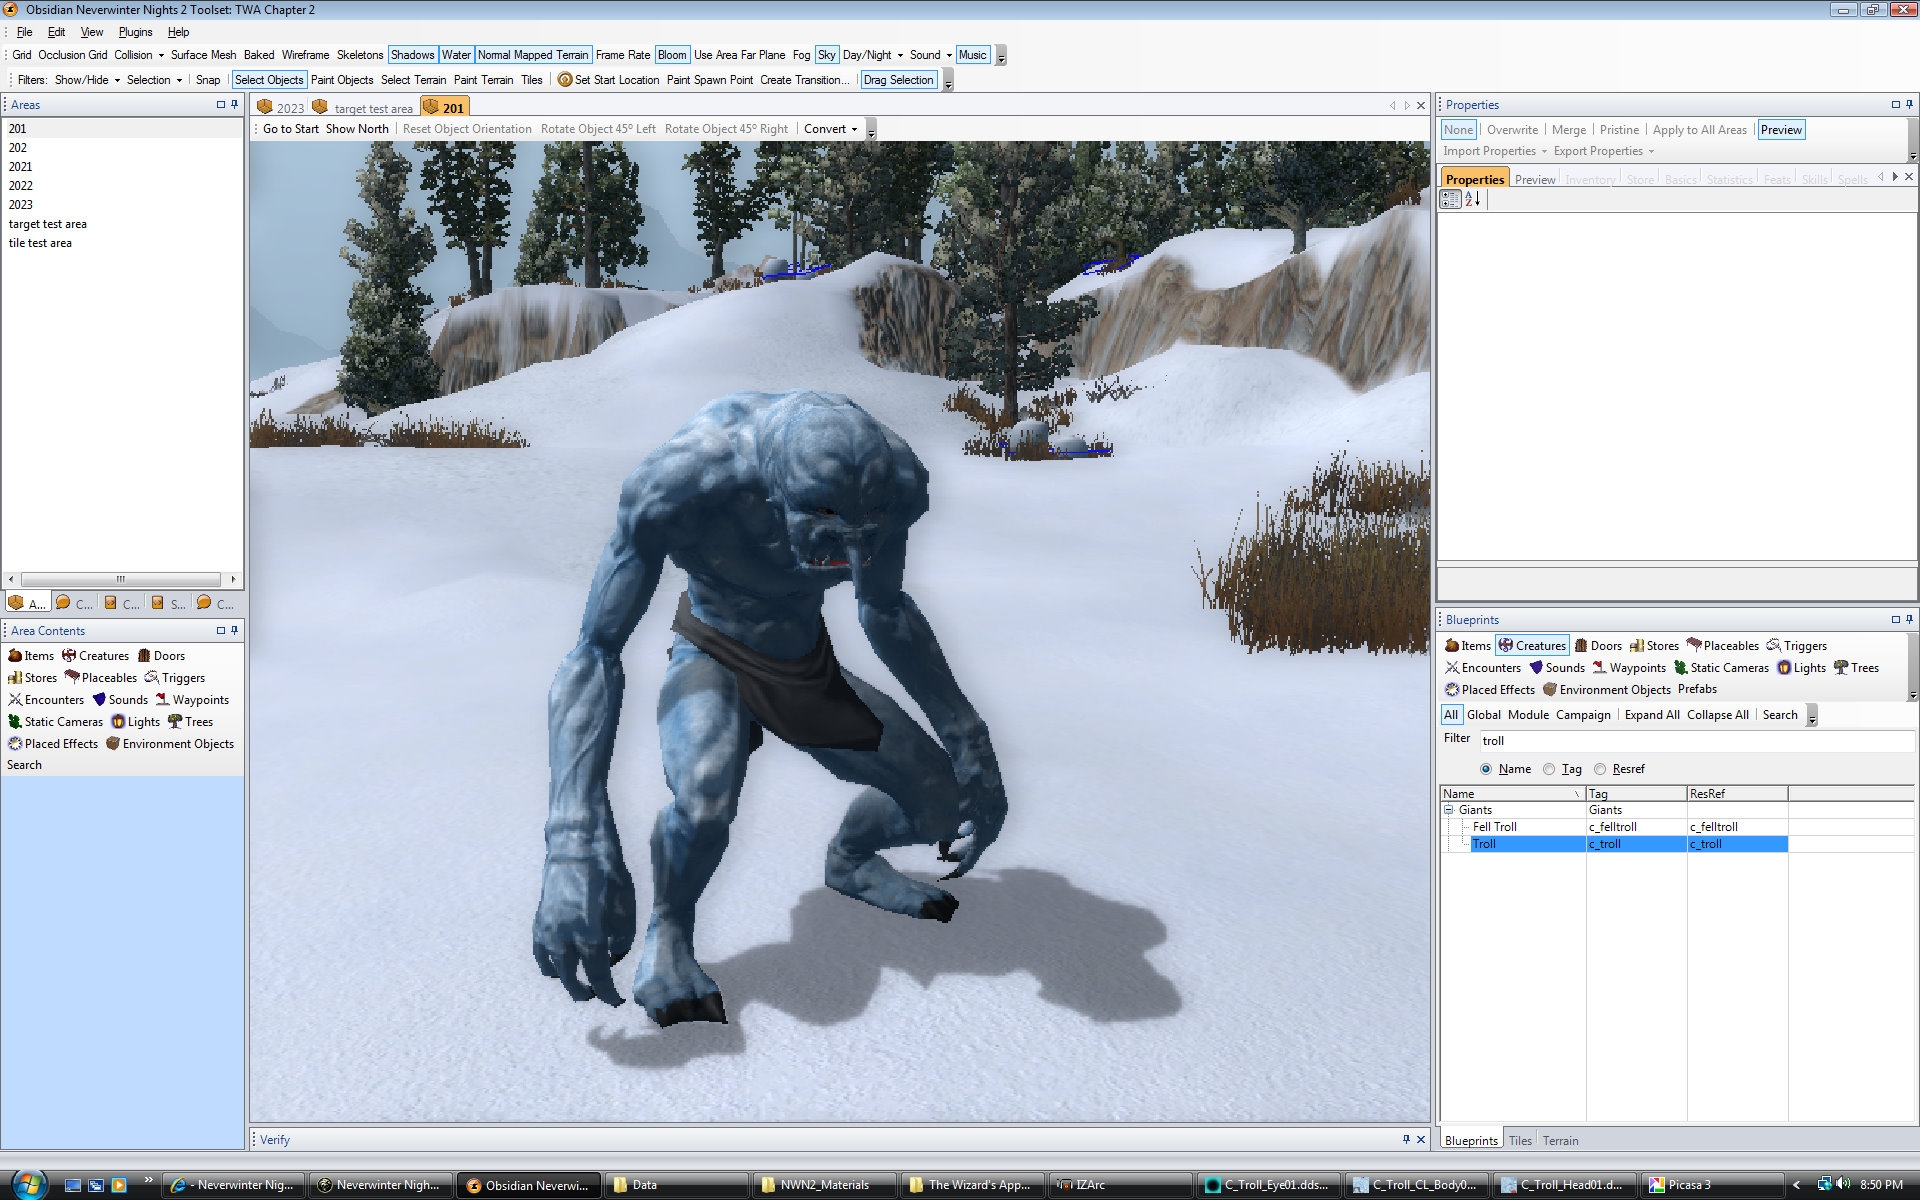This screenshot has height=1200, width=1920.
Task: Click Static Cameras icon in Area Contents
Action: coord(15,722)
